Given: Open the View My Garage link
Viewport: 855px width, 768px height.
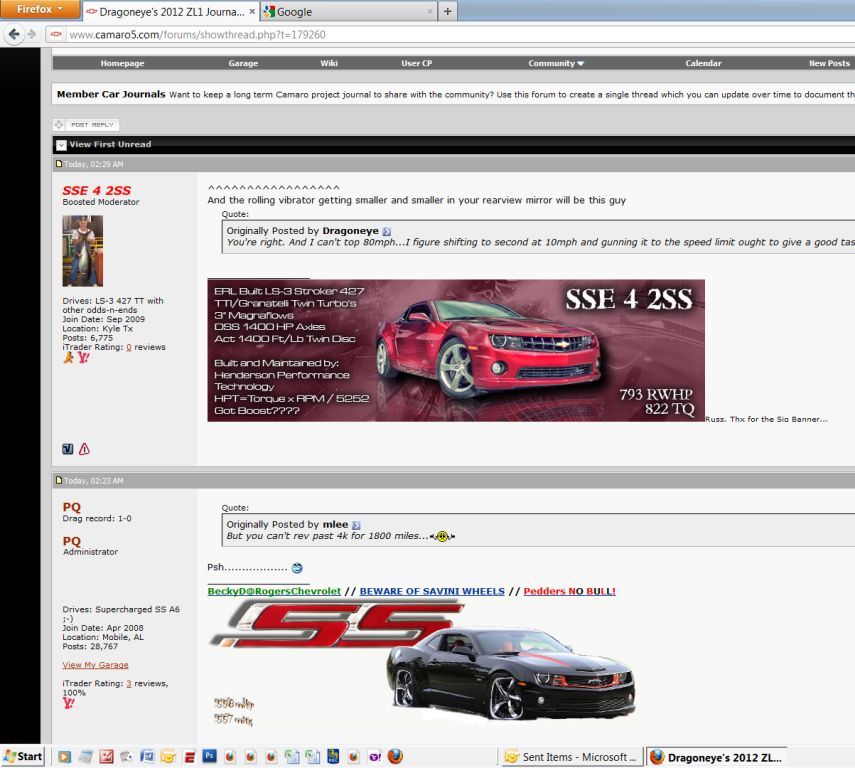Looking at the screenshot, I should pyautogui.click(x=95, y=665).
